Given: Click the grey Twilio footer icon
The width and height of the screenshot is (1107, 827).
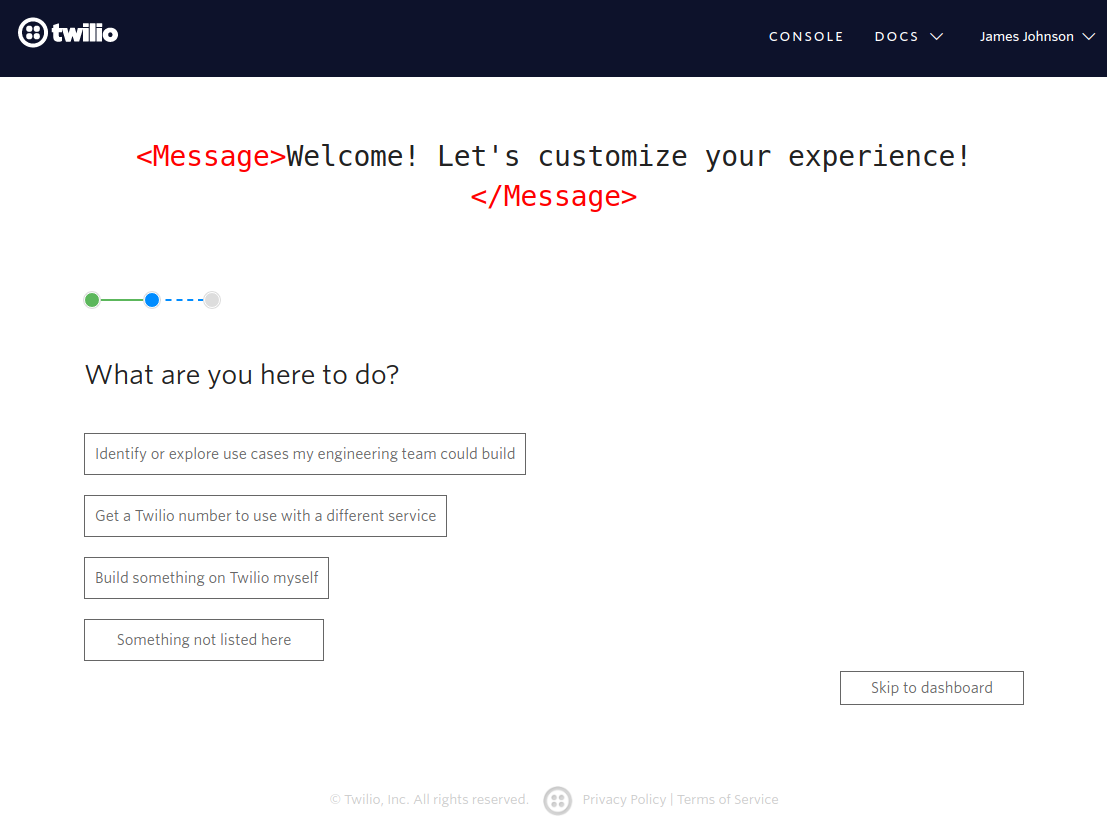Looking at the screenshot, I should tap(558, 801).
